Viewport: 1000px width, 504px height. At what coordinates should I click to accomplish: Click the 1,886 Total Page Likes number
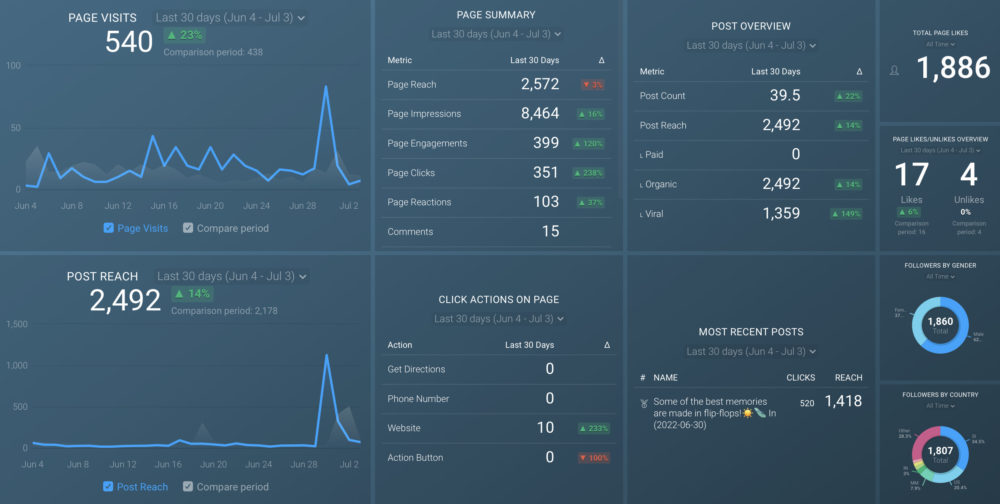click(x=953, y=68)
